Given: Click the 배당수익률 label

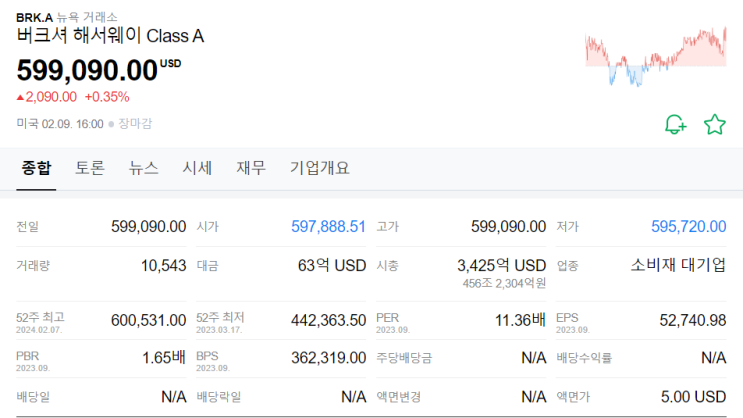Looking at the screenshot, I should click(584, 358).
